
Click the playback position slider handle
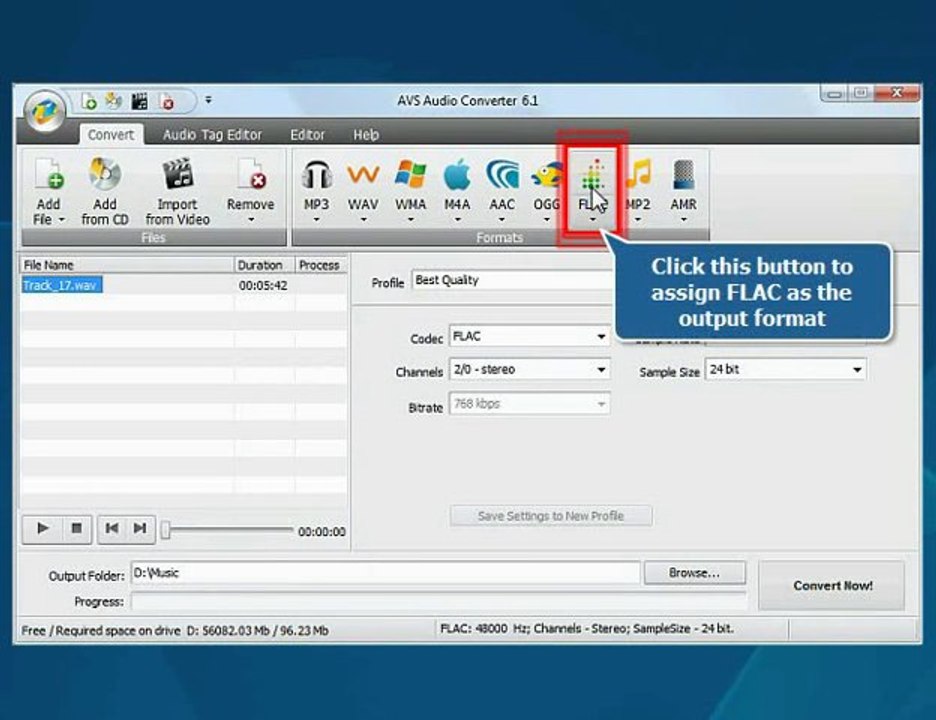tap(166, 530)
